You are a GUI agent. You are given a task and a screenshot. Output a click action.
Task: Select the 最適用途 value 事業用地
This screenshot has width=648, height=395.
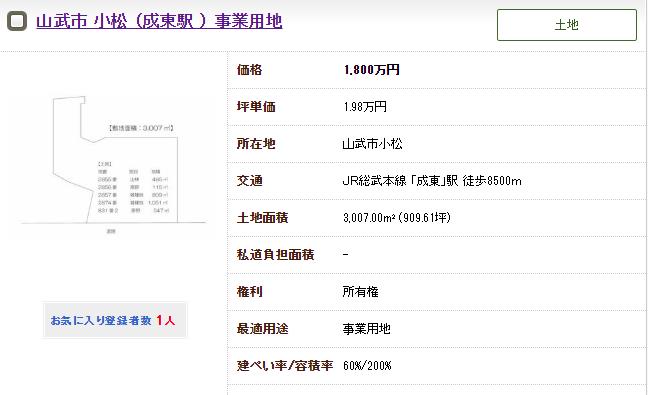coord(367,328)
